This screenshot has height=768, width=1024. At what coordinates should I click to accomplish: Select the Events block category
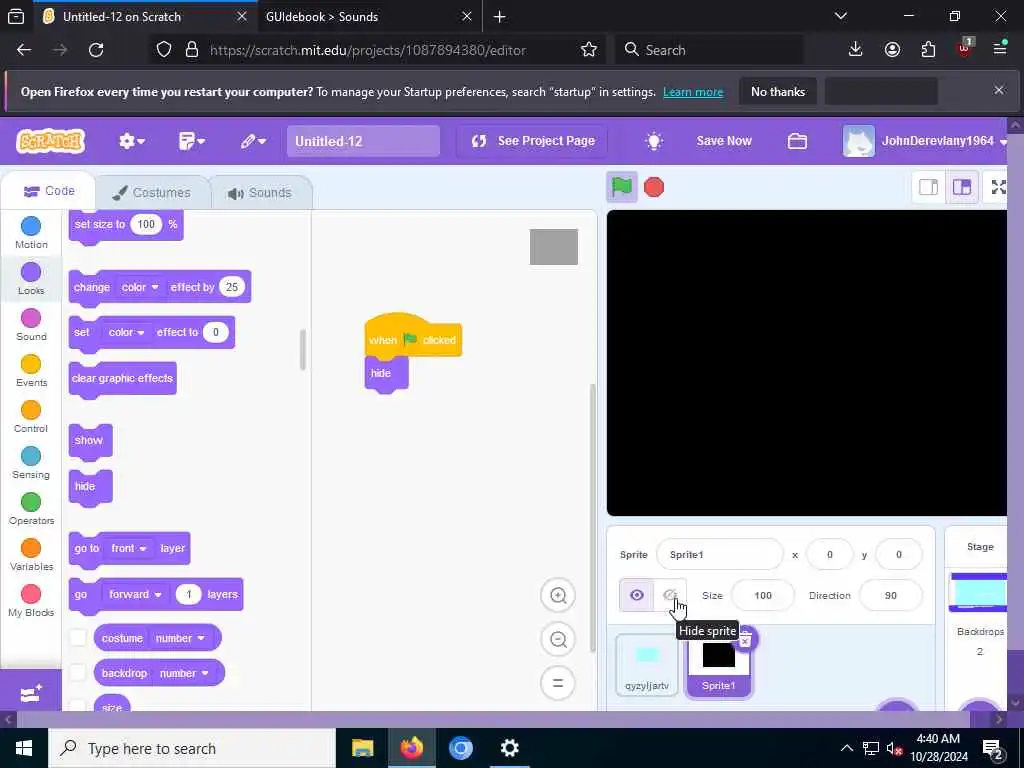[x=31, y=371]
